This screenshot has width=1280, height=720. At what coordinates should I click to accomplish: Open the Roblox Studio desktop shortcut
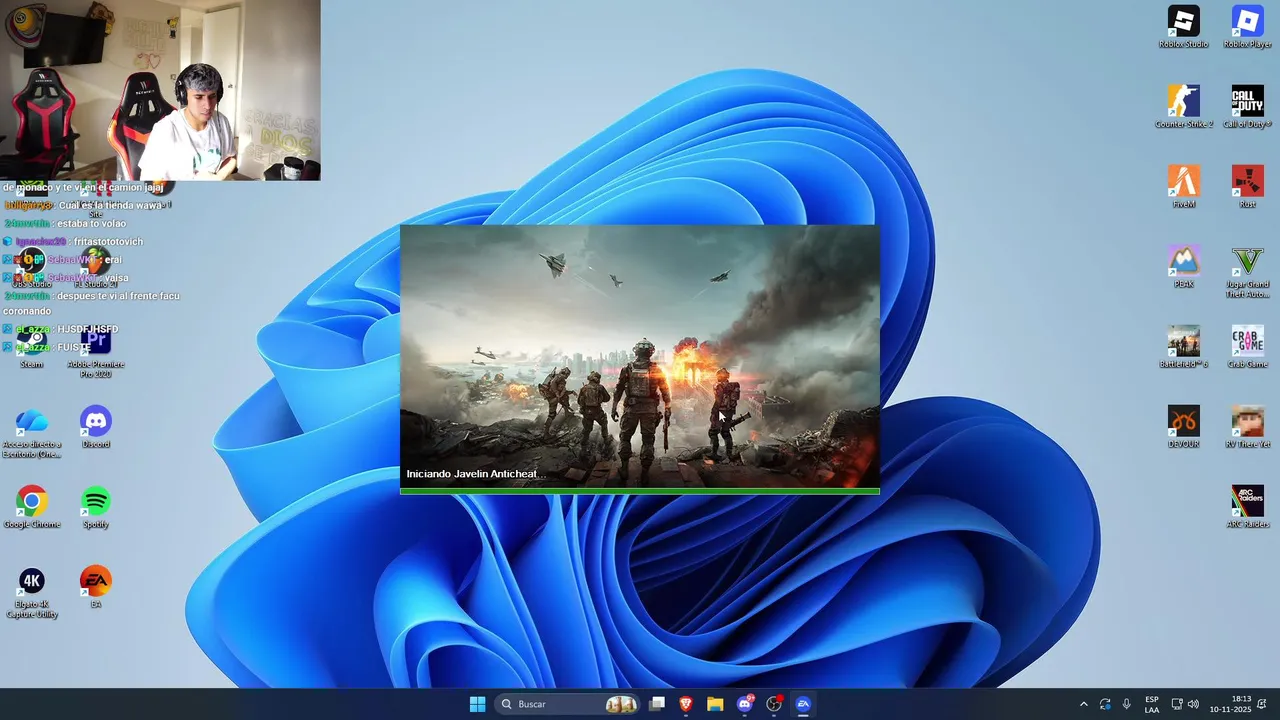pyautogui.click(x=1183, y=27)
